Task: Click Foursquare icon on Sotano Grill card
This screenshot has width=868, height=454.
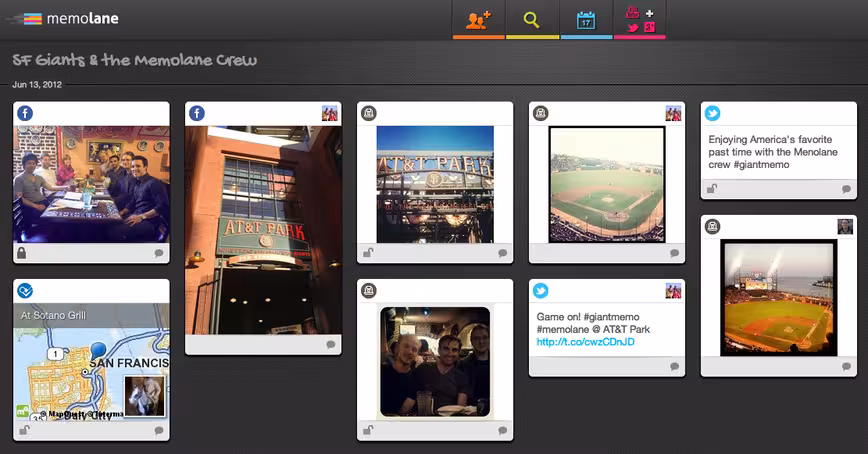Action: click(x=25, y=291)
